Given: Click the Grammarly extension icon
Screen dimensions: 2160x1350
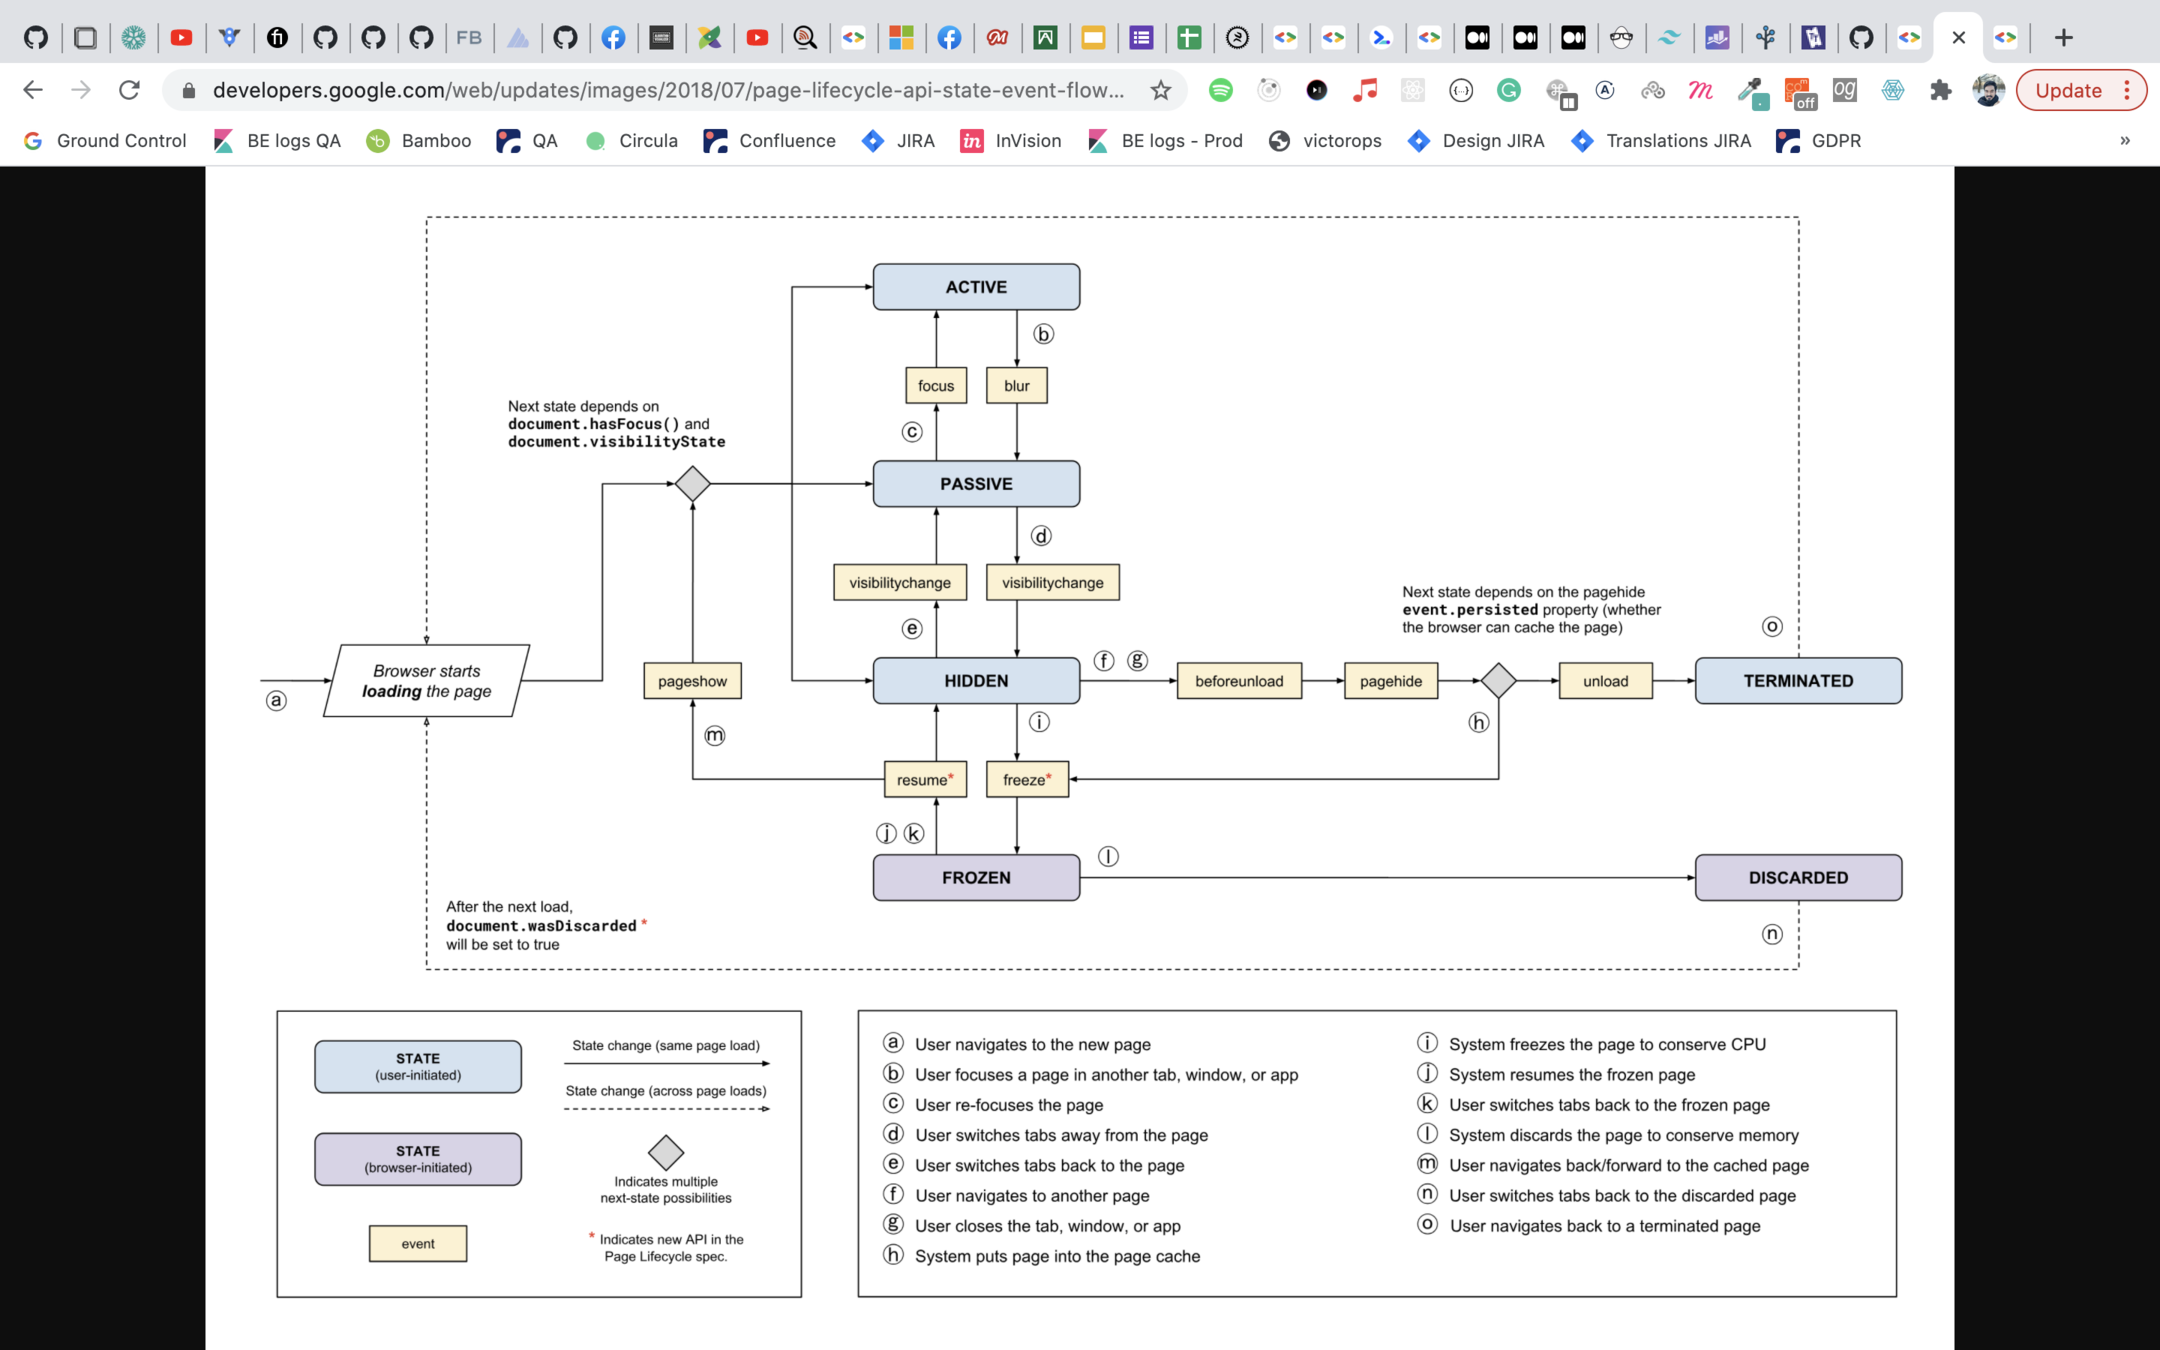Looking at the screenshot, I should click(x=1508, y=90).
